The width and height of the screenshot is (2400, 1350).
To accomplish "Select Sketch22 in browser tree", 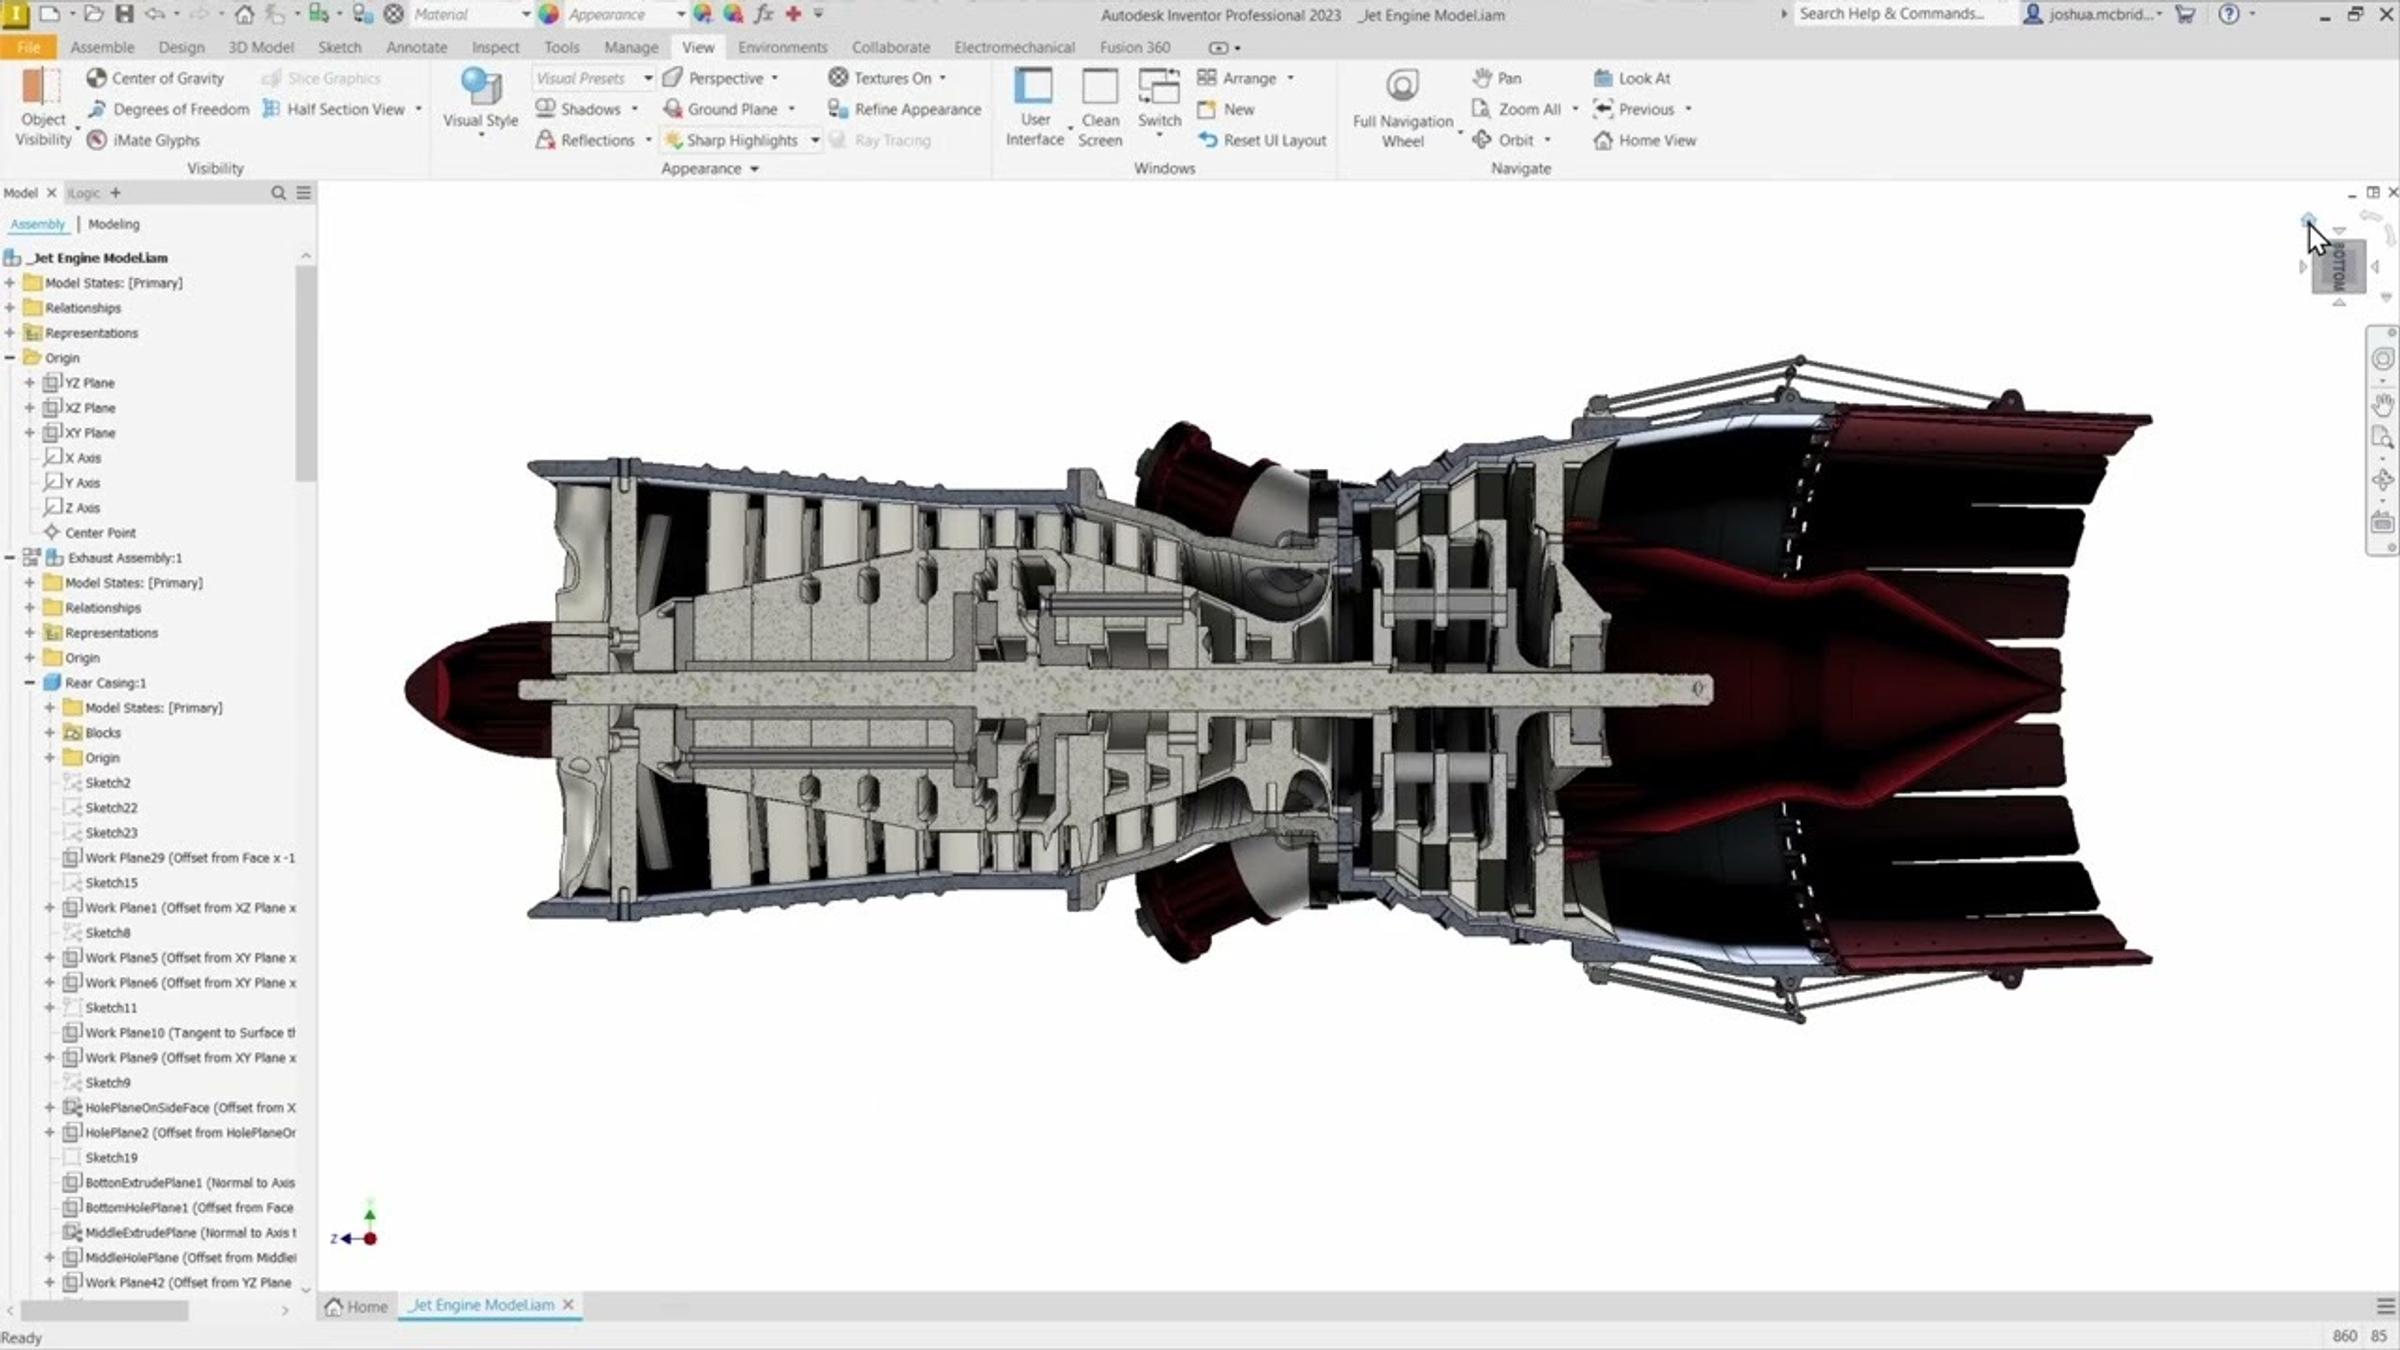I will pos(110,808).
